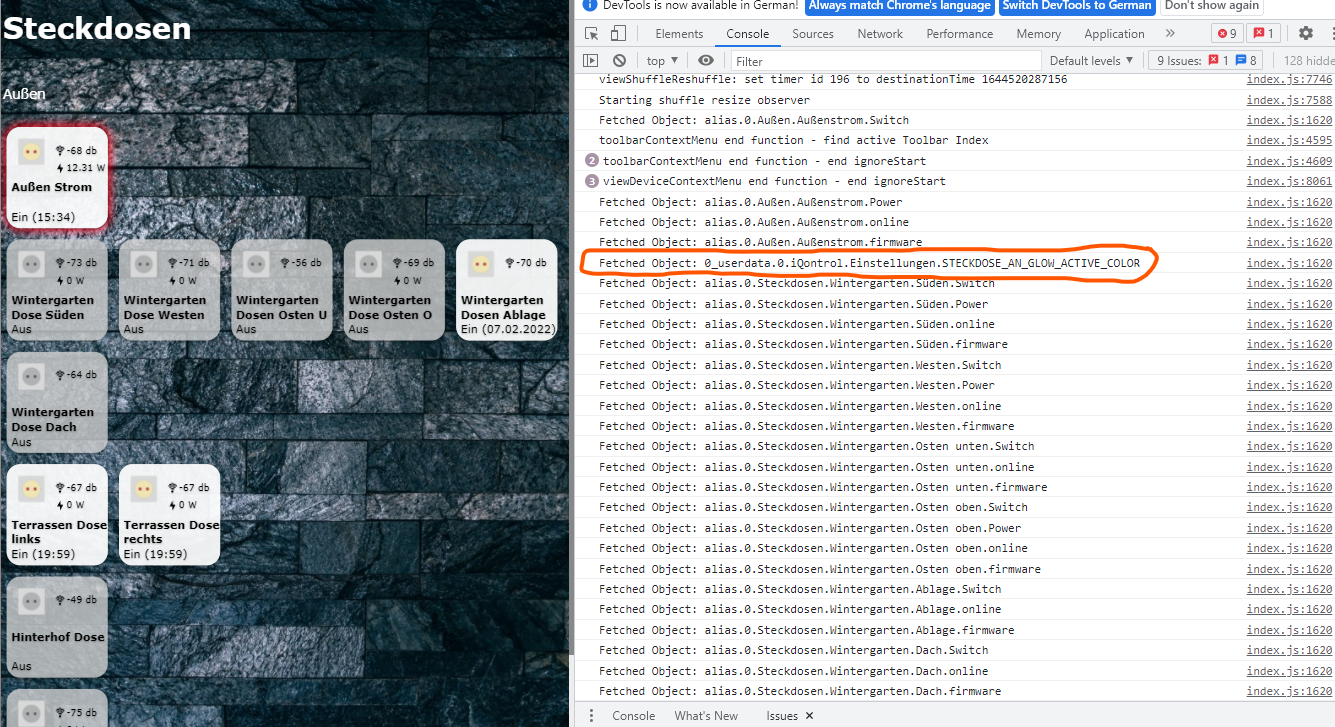Clear the console with the block icon
Viewport: 1335px width, 727px height.
click(619, 61)
